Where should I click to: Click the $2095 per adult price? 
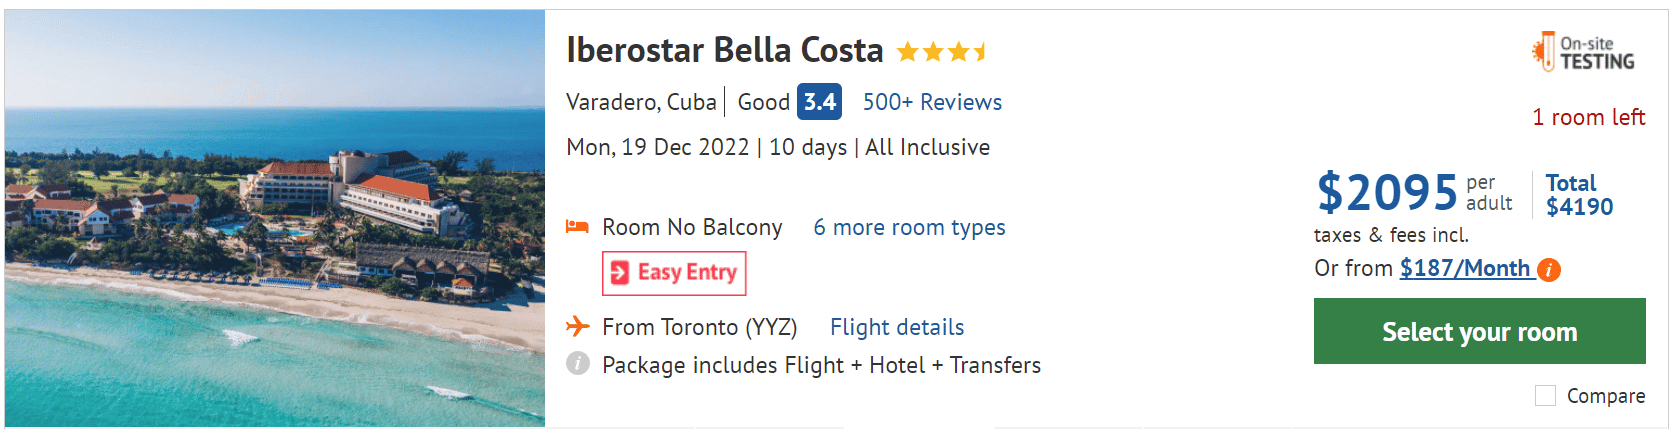(x=1388, y=192)
